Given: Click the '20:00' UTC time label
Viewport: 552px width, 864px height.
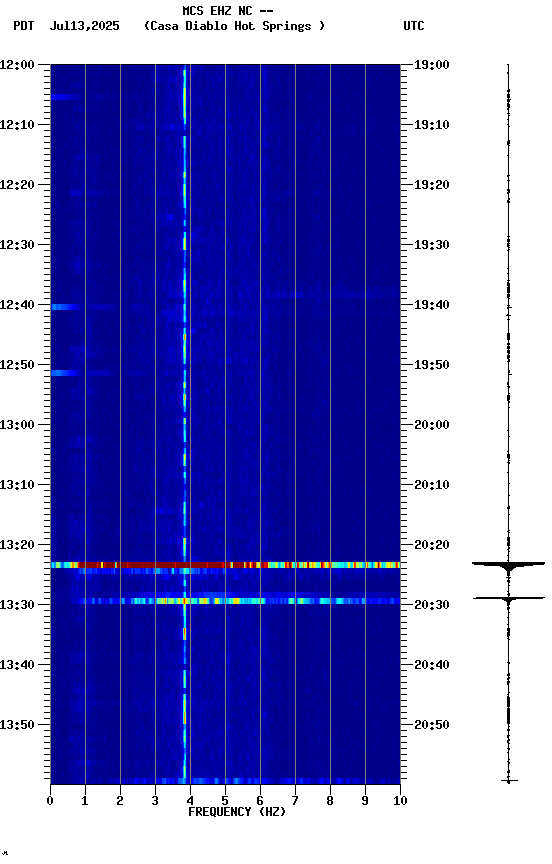Looking at the screenshot, I should click(432, 425).
